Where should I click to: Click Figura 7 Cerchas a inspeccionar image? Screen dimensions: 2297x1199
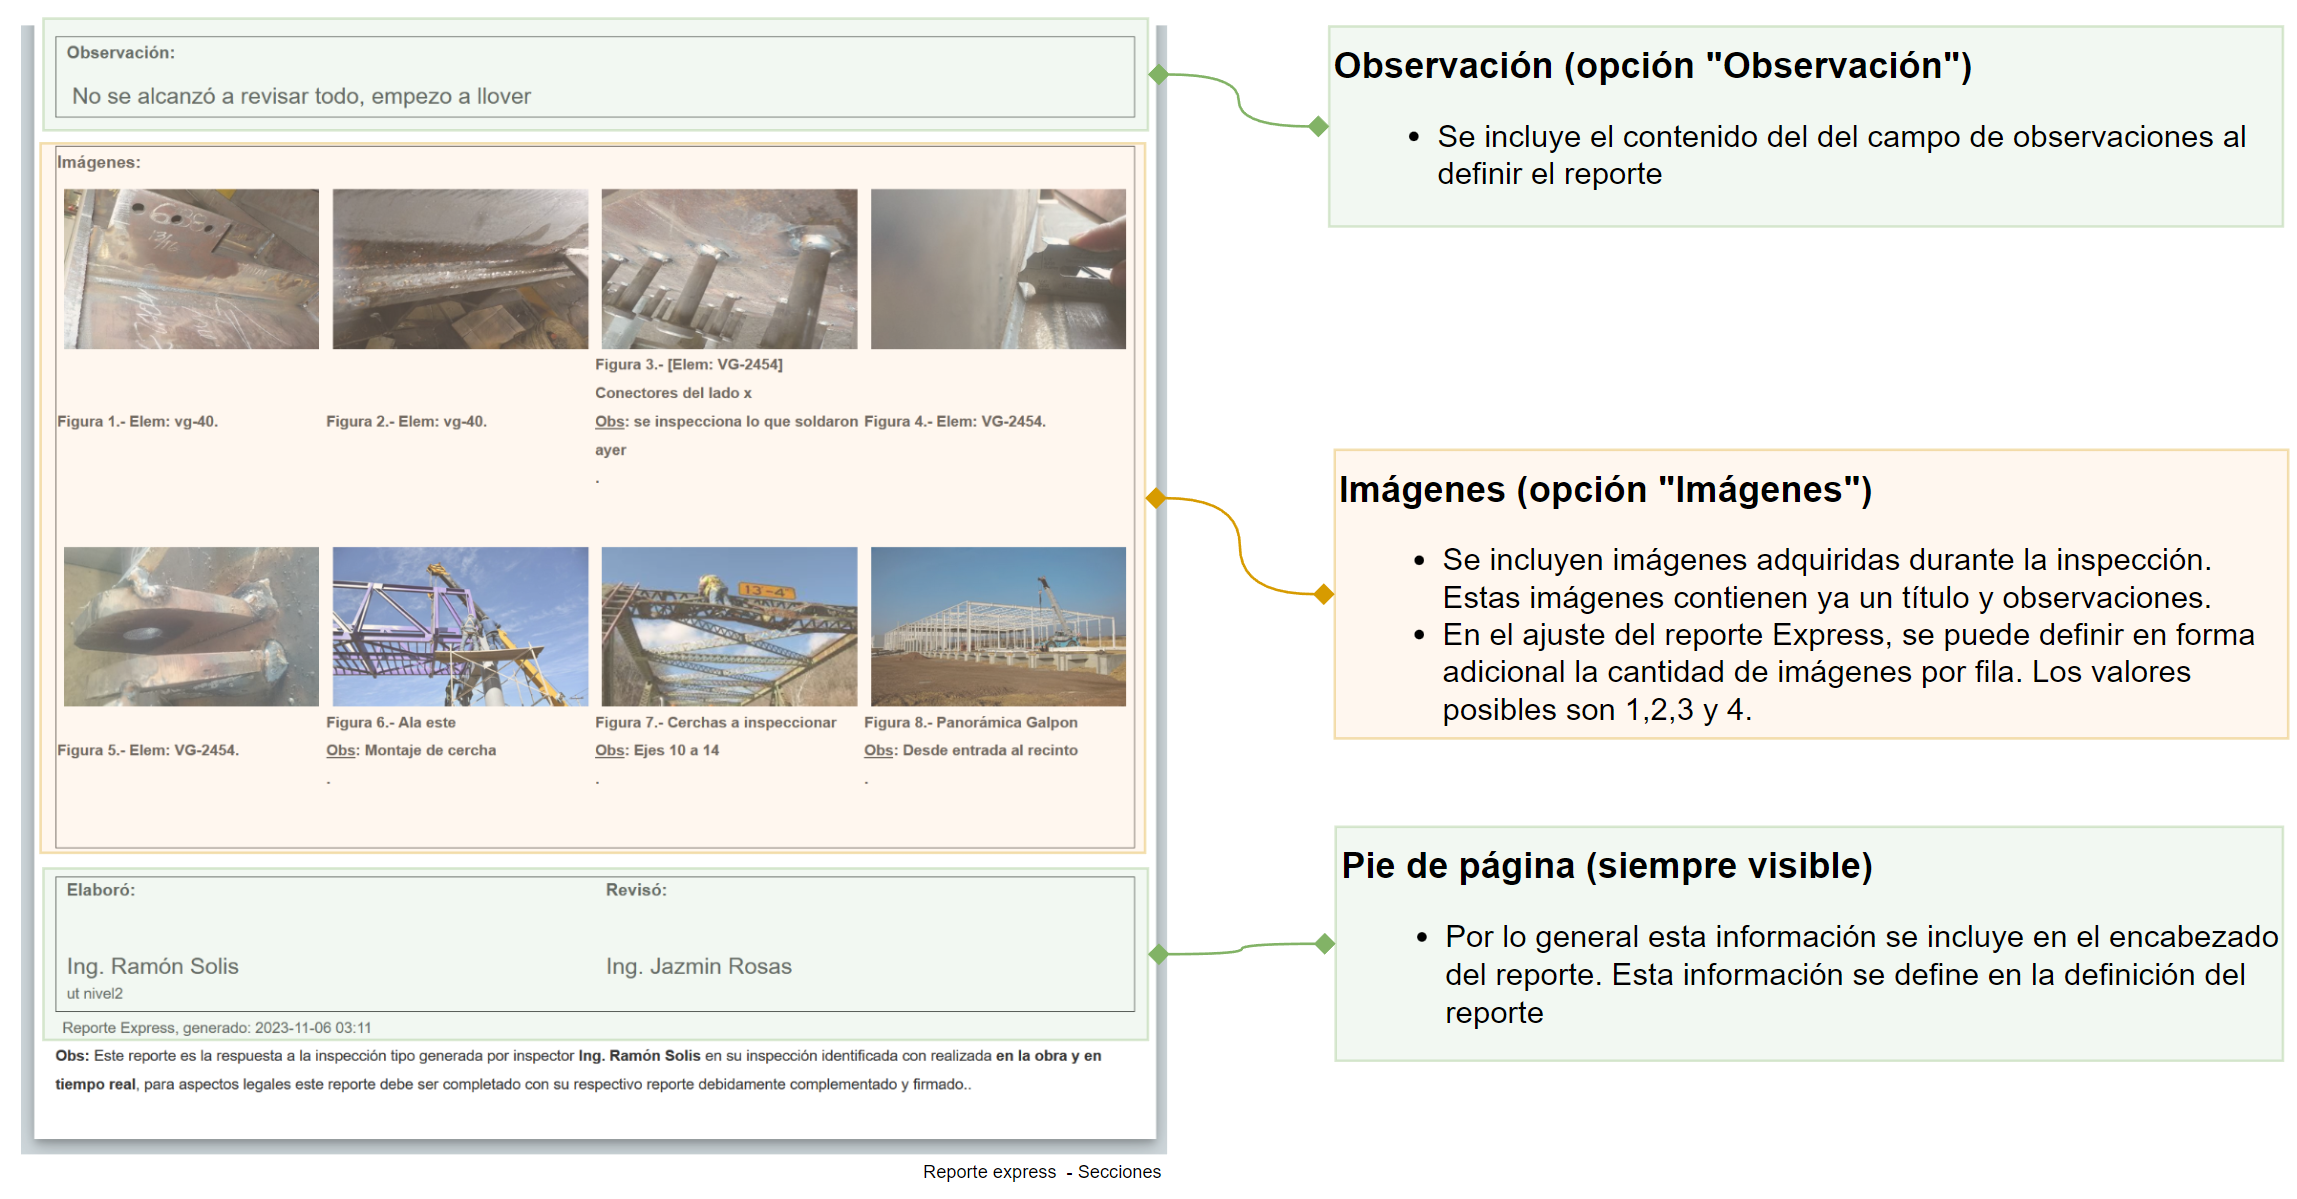click(x=729, y=626)
